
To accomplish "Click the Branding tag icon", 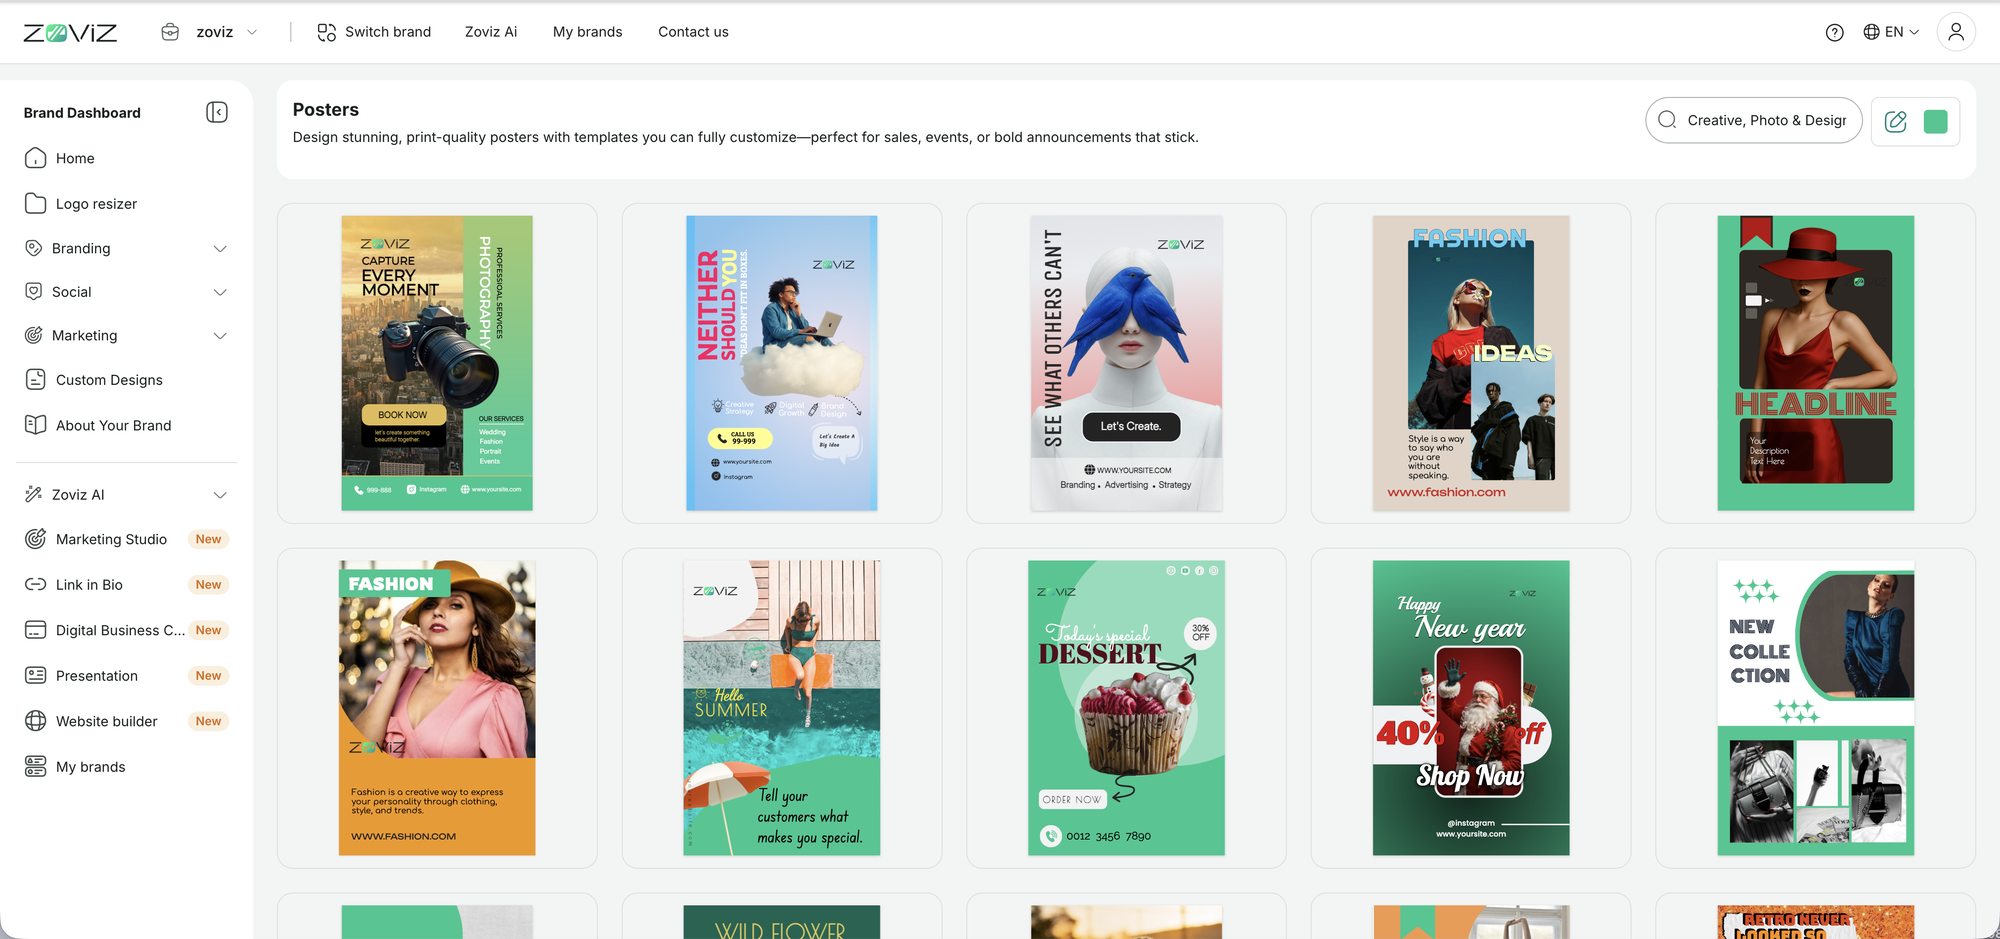I will click(33, 248).
